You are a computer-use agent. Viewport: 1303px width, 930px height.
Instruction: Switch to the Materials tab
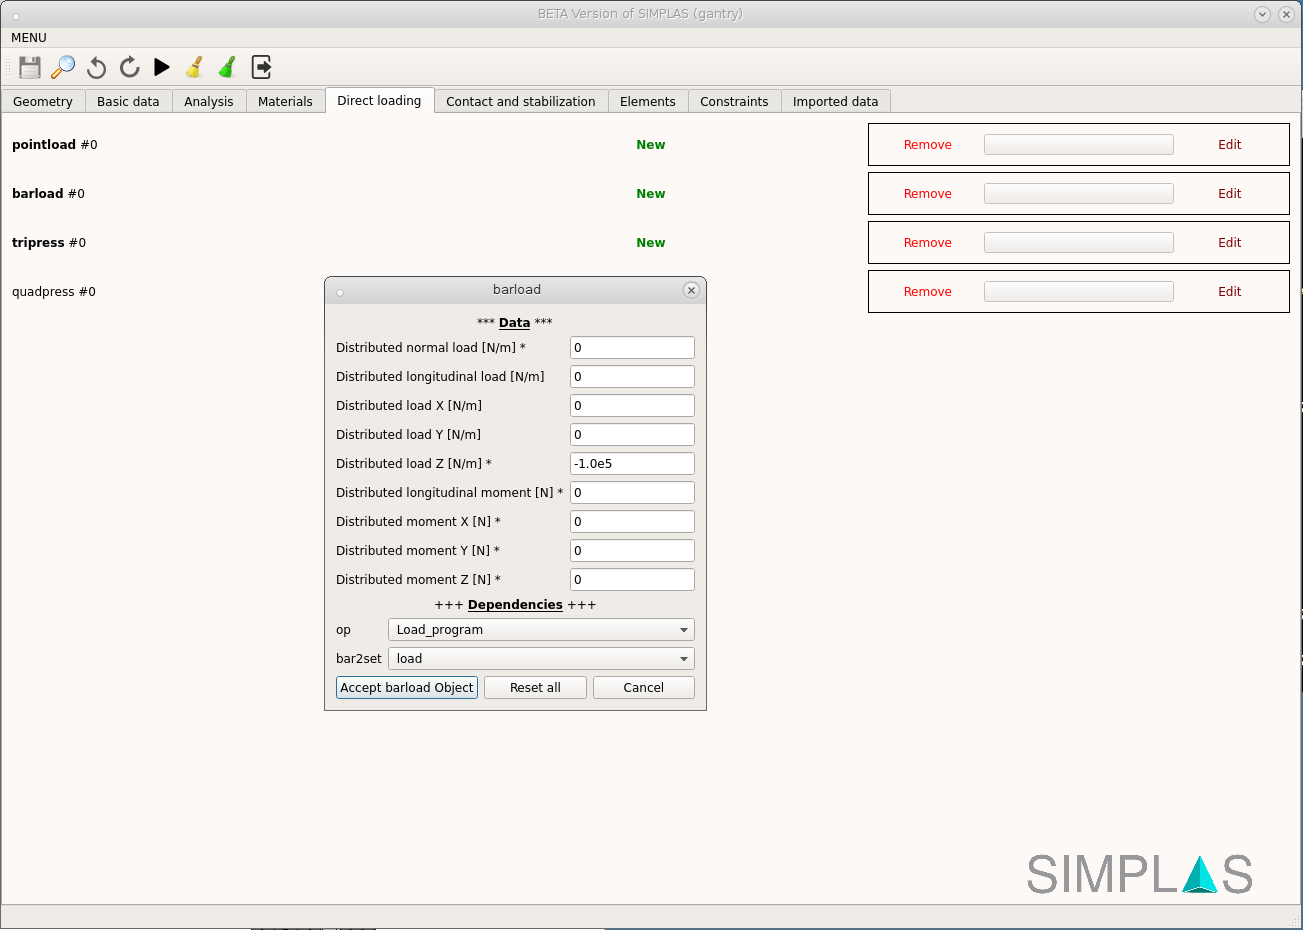coord(285,102)
